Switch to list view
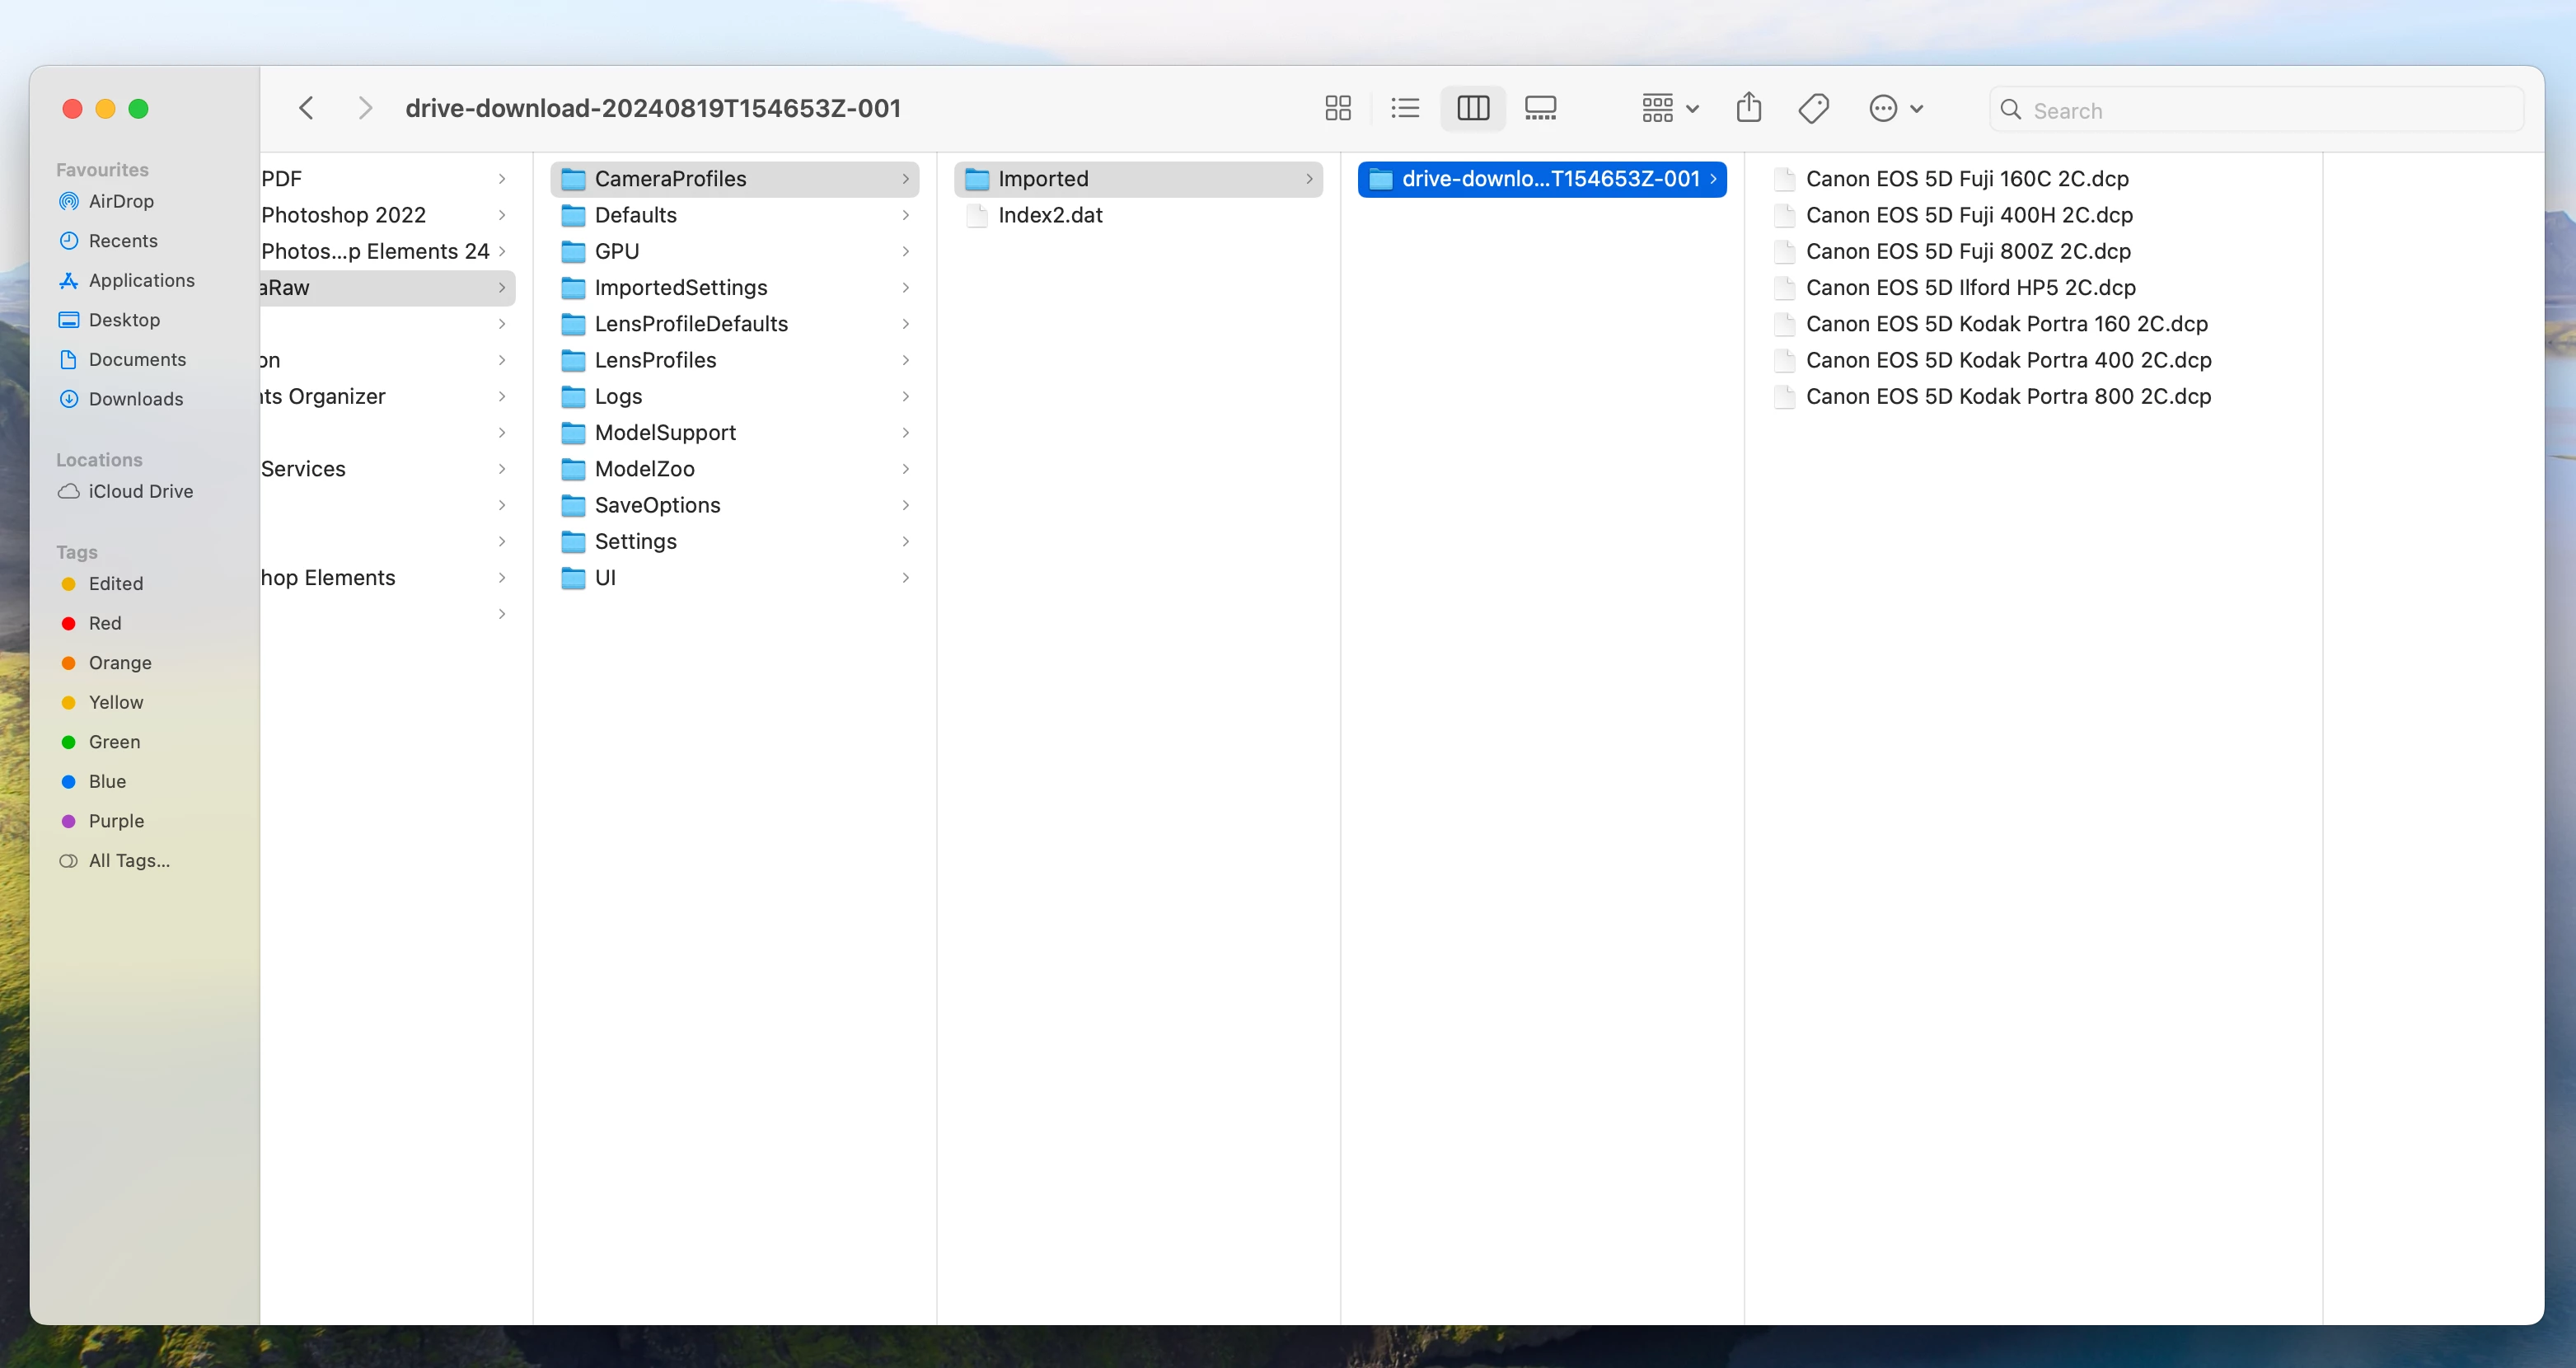The height and width of the screenshot is (1368, 2576). [1405, 108]
